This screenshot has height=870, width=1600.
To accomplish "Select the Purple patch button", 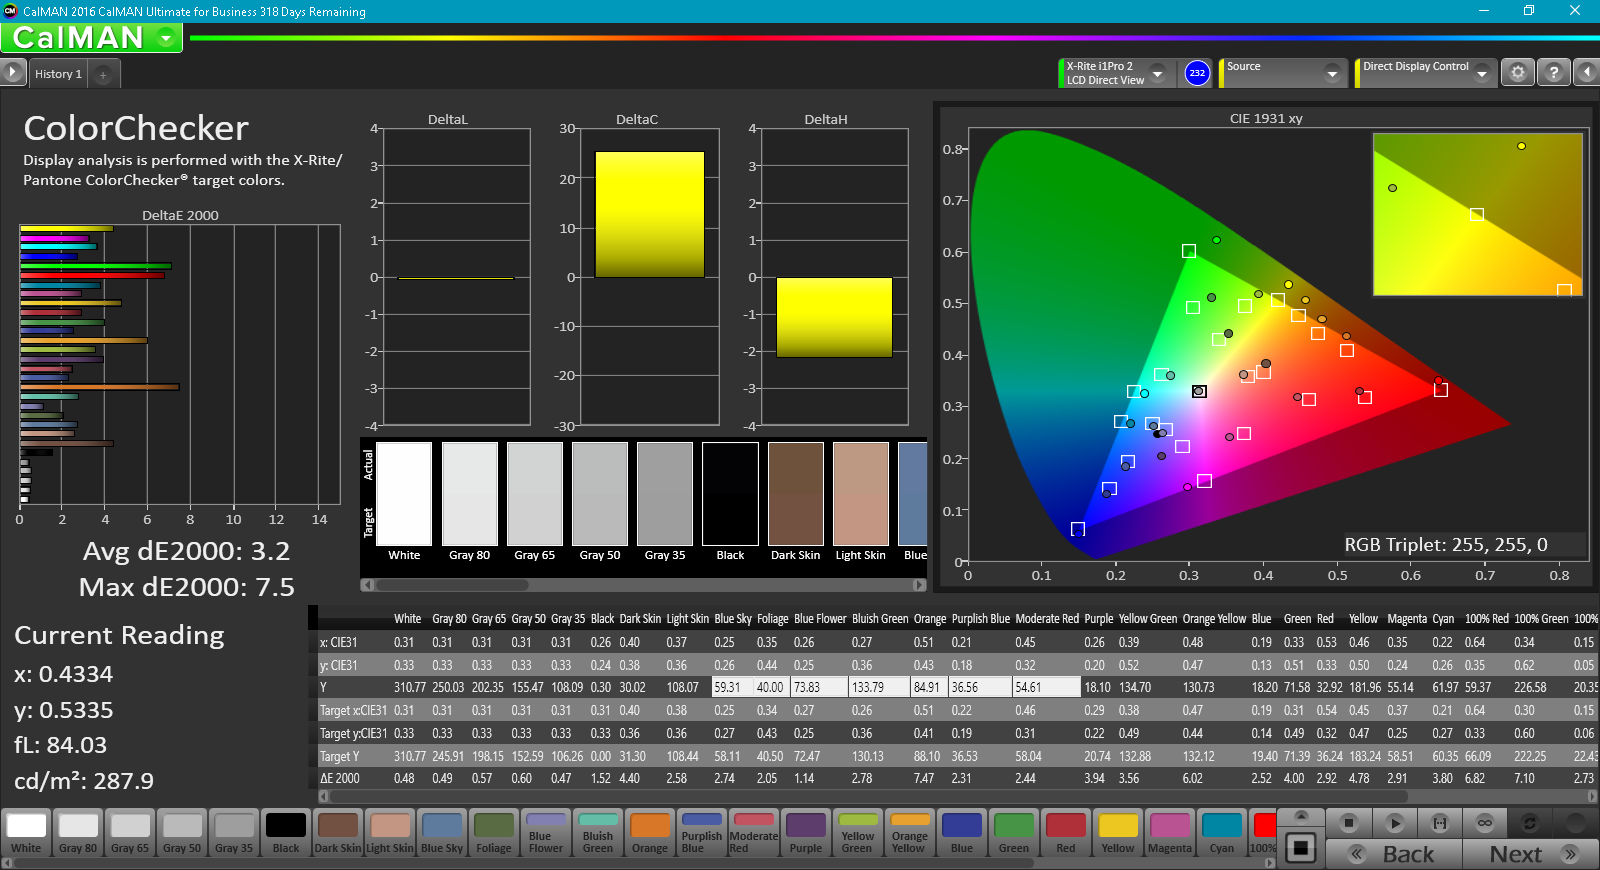I will coord(806,833).
